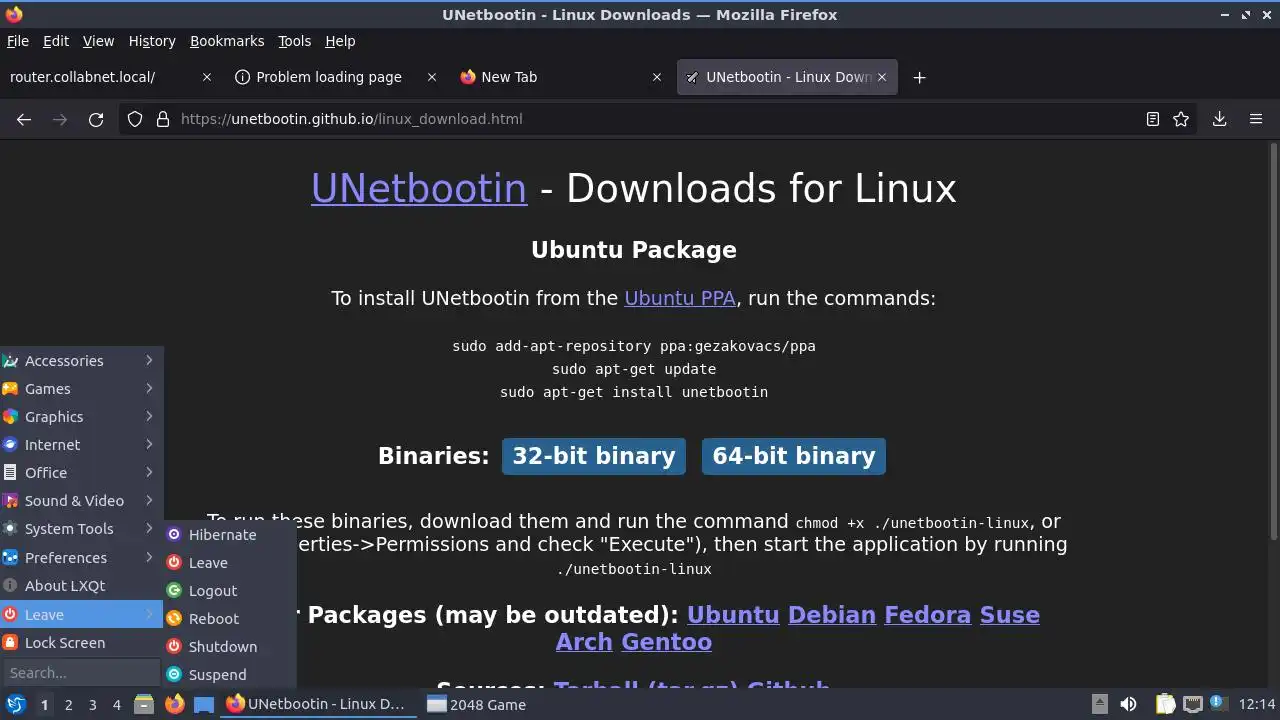Open the History menu
The image size is (1280, 720).
[x=152, y=41]
